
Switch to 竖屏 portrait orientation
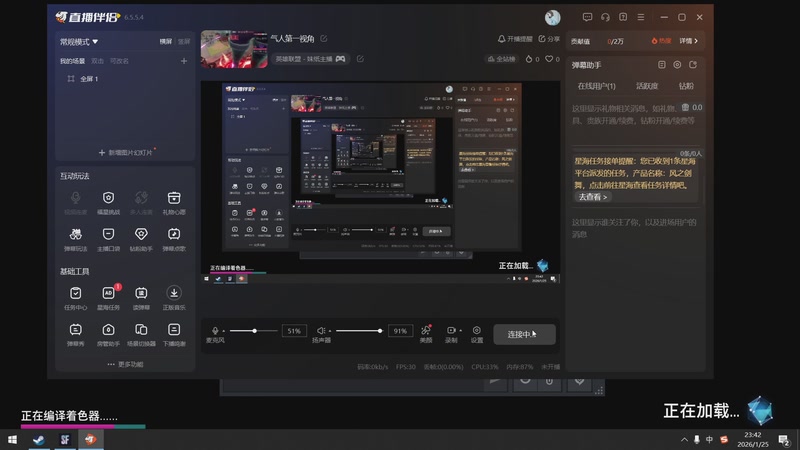click(184, 41)
